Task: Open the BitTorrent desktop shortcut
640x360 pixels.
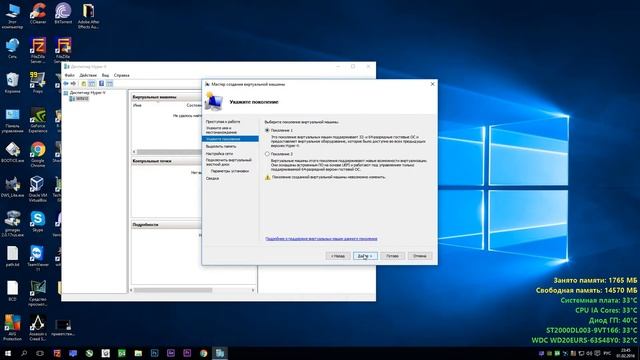Action: click(63, 14)
